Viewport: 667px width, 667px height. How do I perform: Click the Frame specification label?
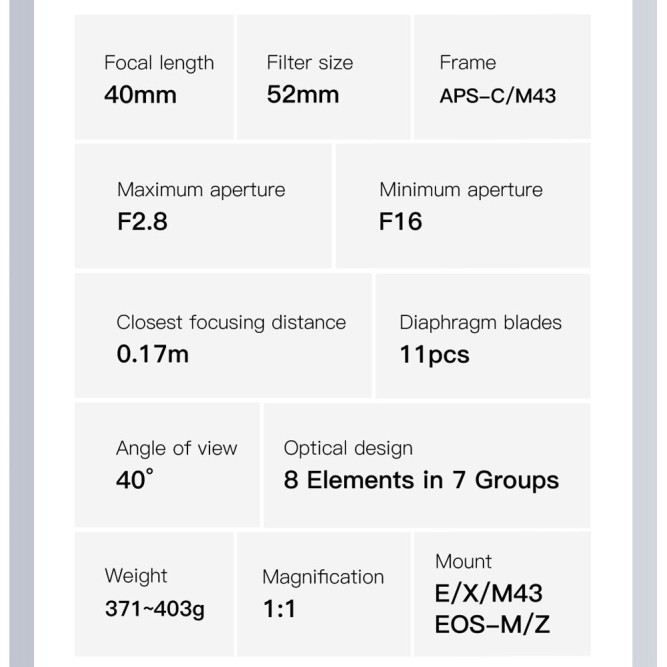(x=467, y=63)
